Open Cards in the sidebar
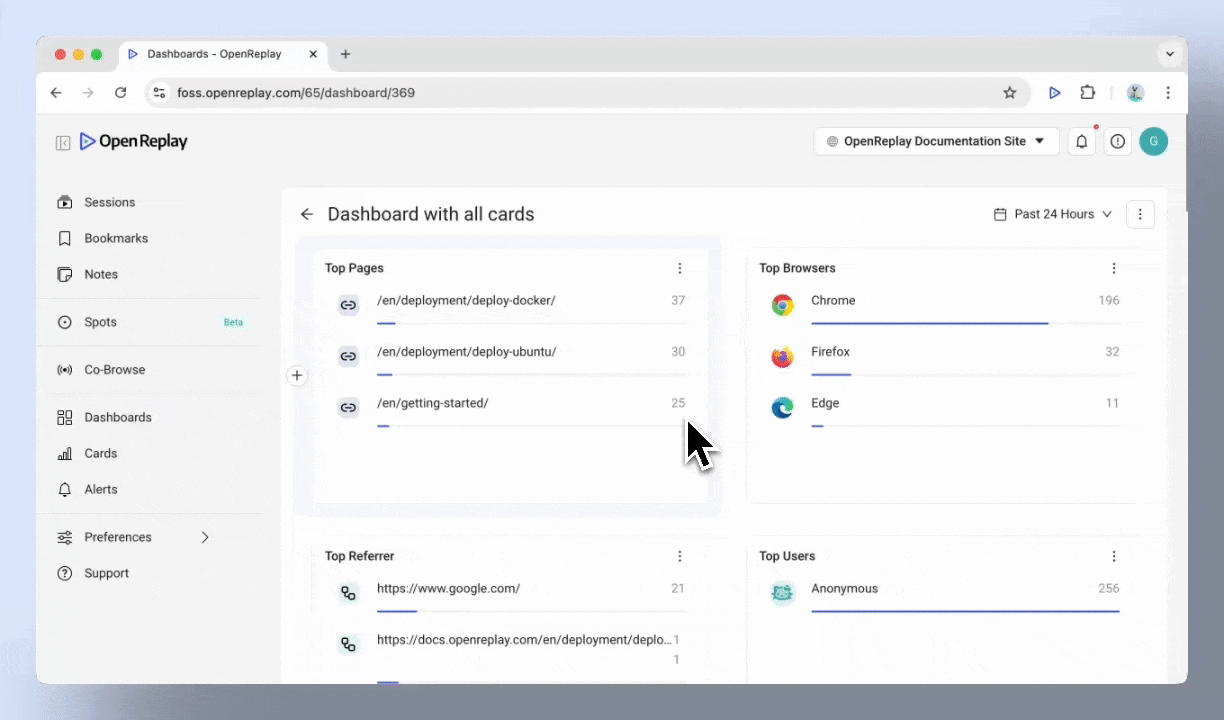 tap(101, 453)
